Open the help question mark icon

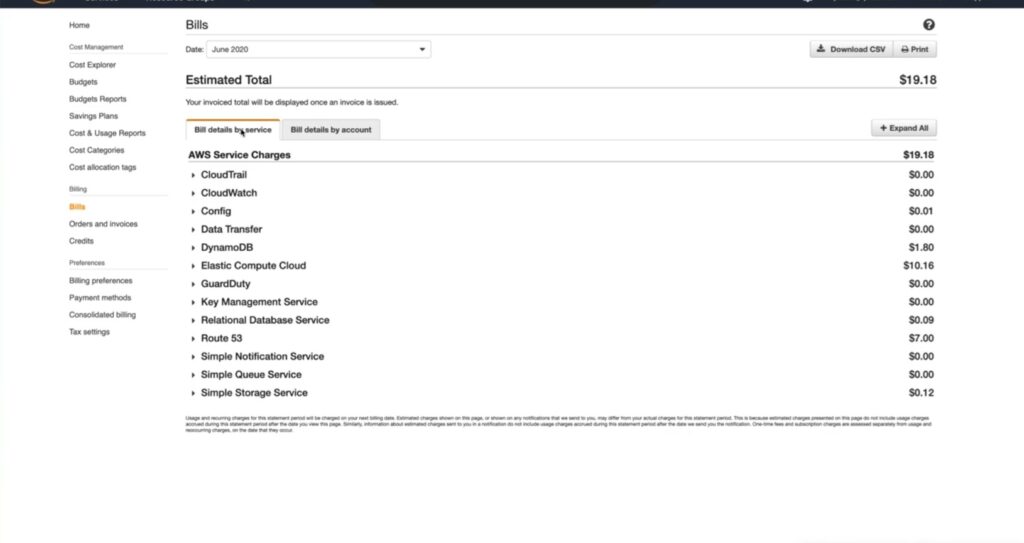[929, 25]
